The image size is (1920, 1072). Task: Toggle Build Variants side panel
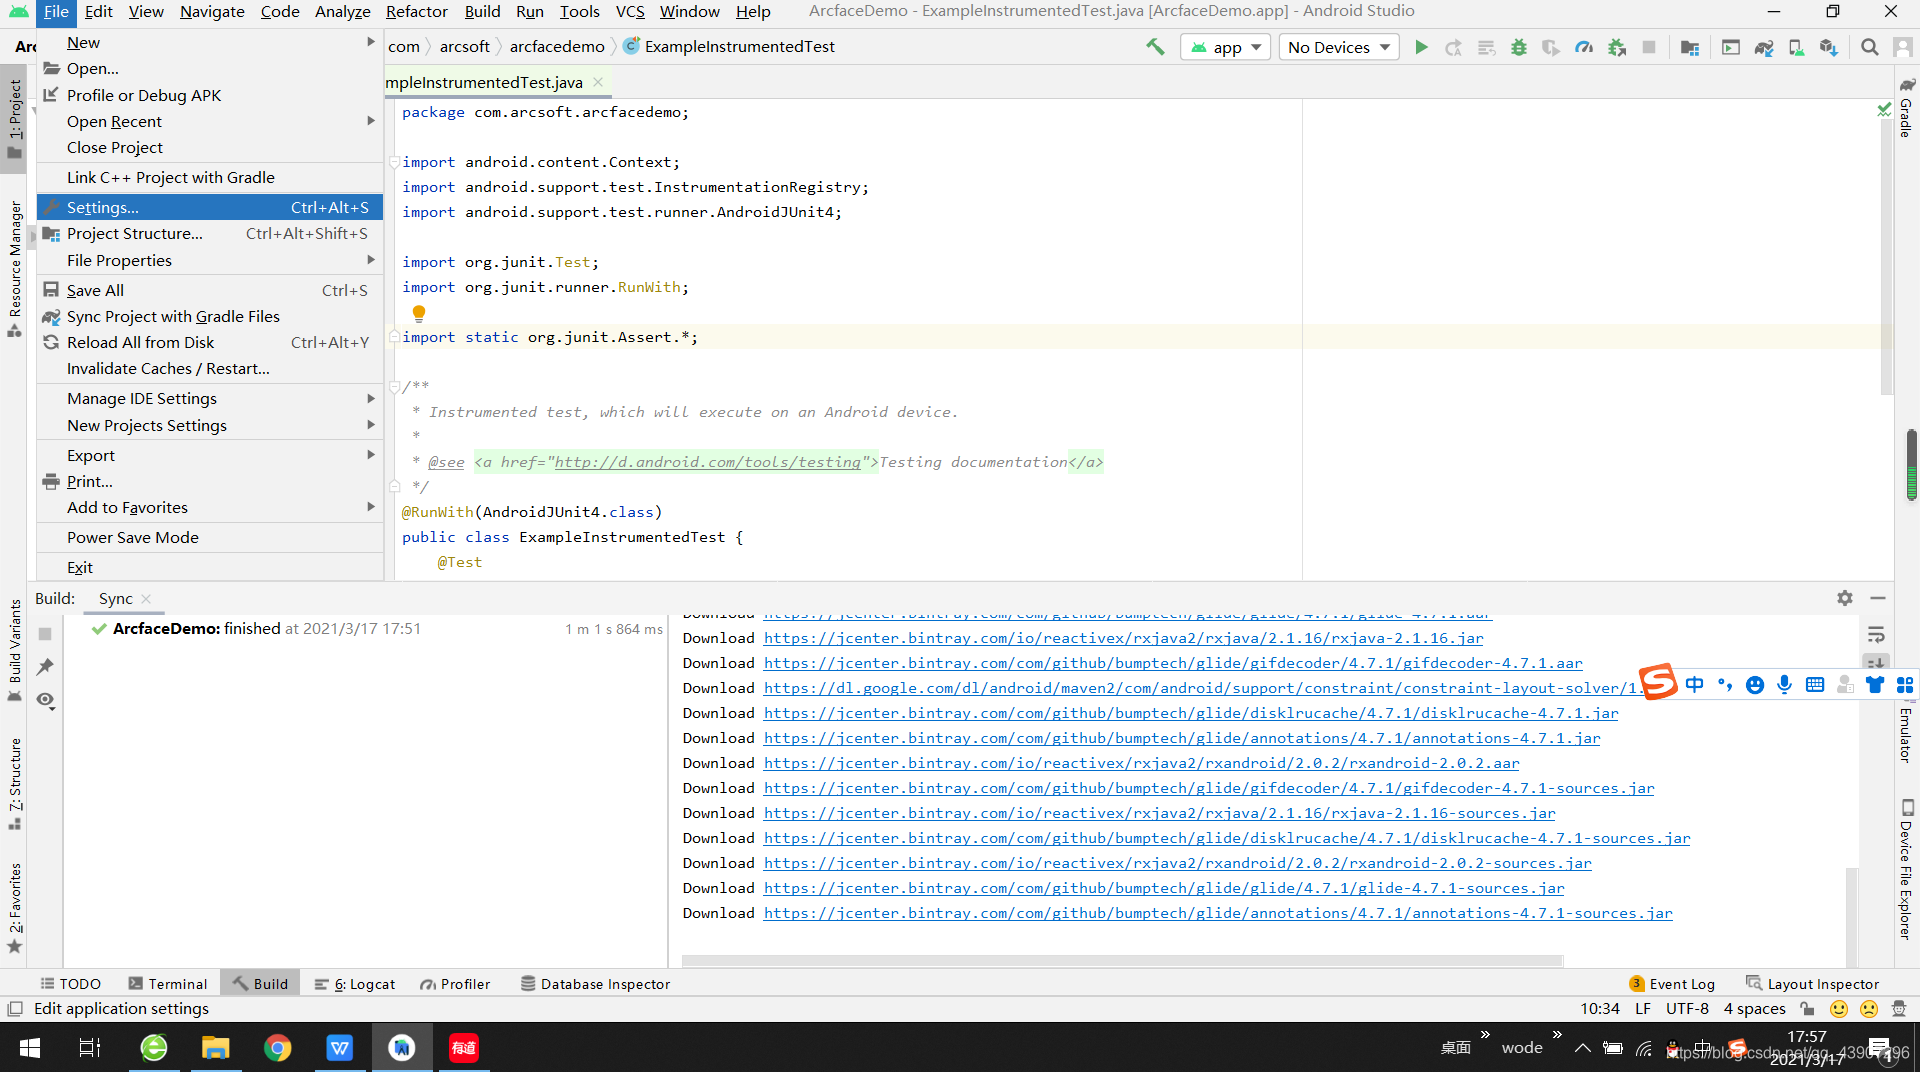14,650
